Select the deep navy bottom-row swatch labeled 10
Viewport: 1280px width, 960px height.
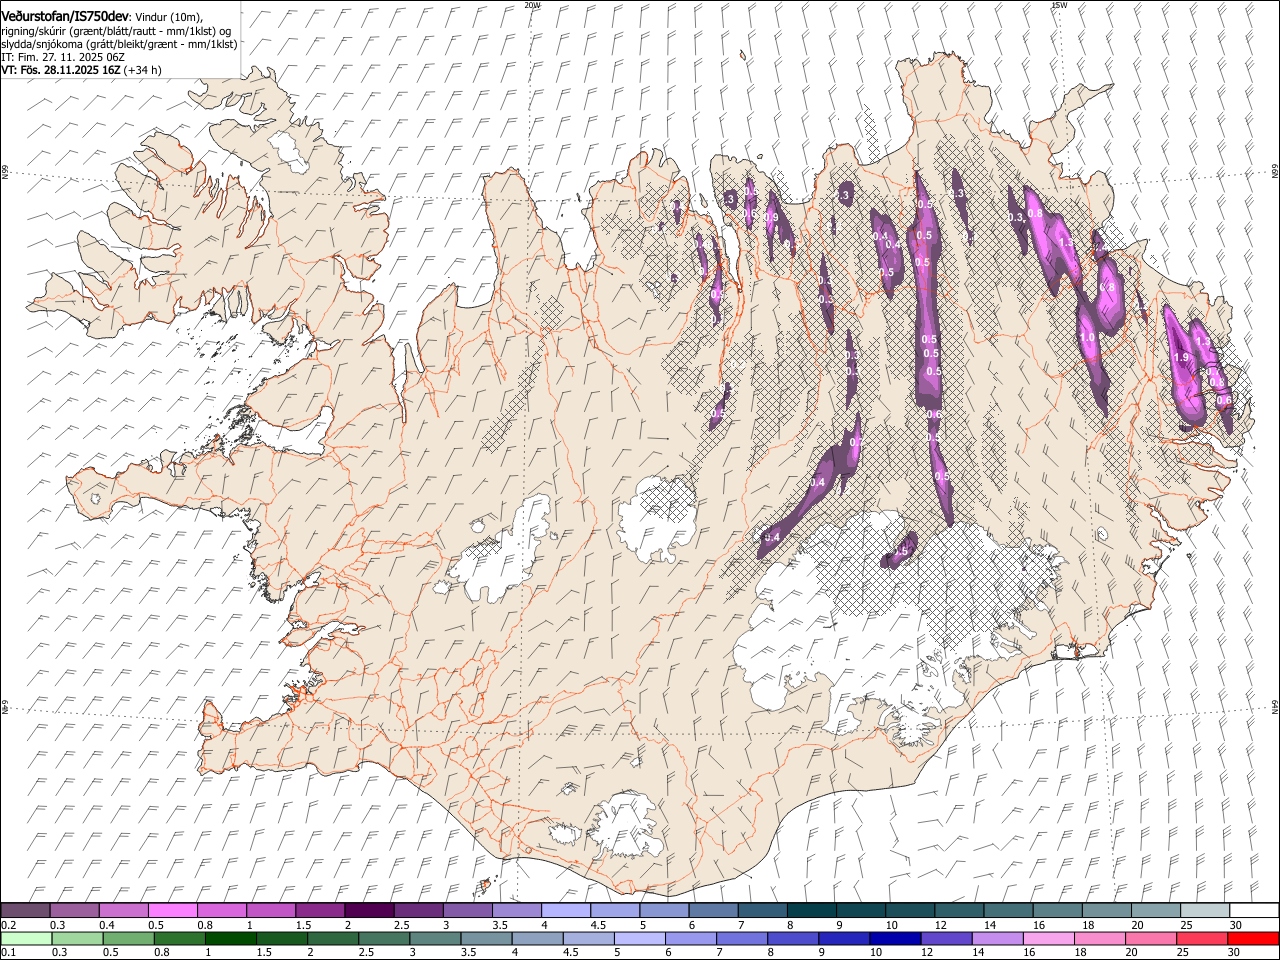pos(894,938)
